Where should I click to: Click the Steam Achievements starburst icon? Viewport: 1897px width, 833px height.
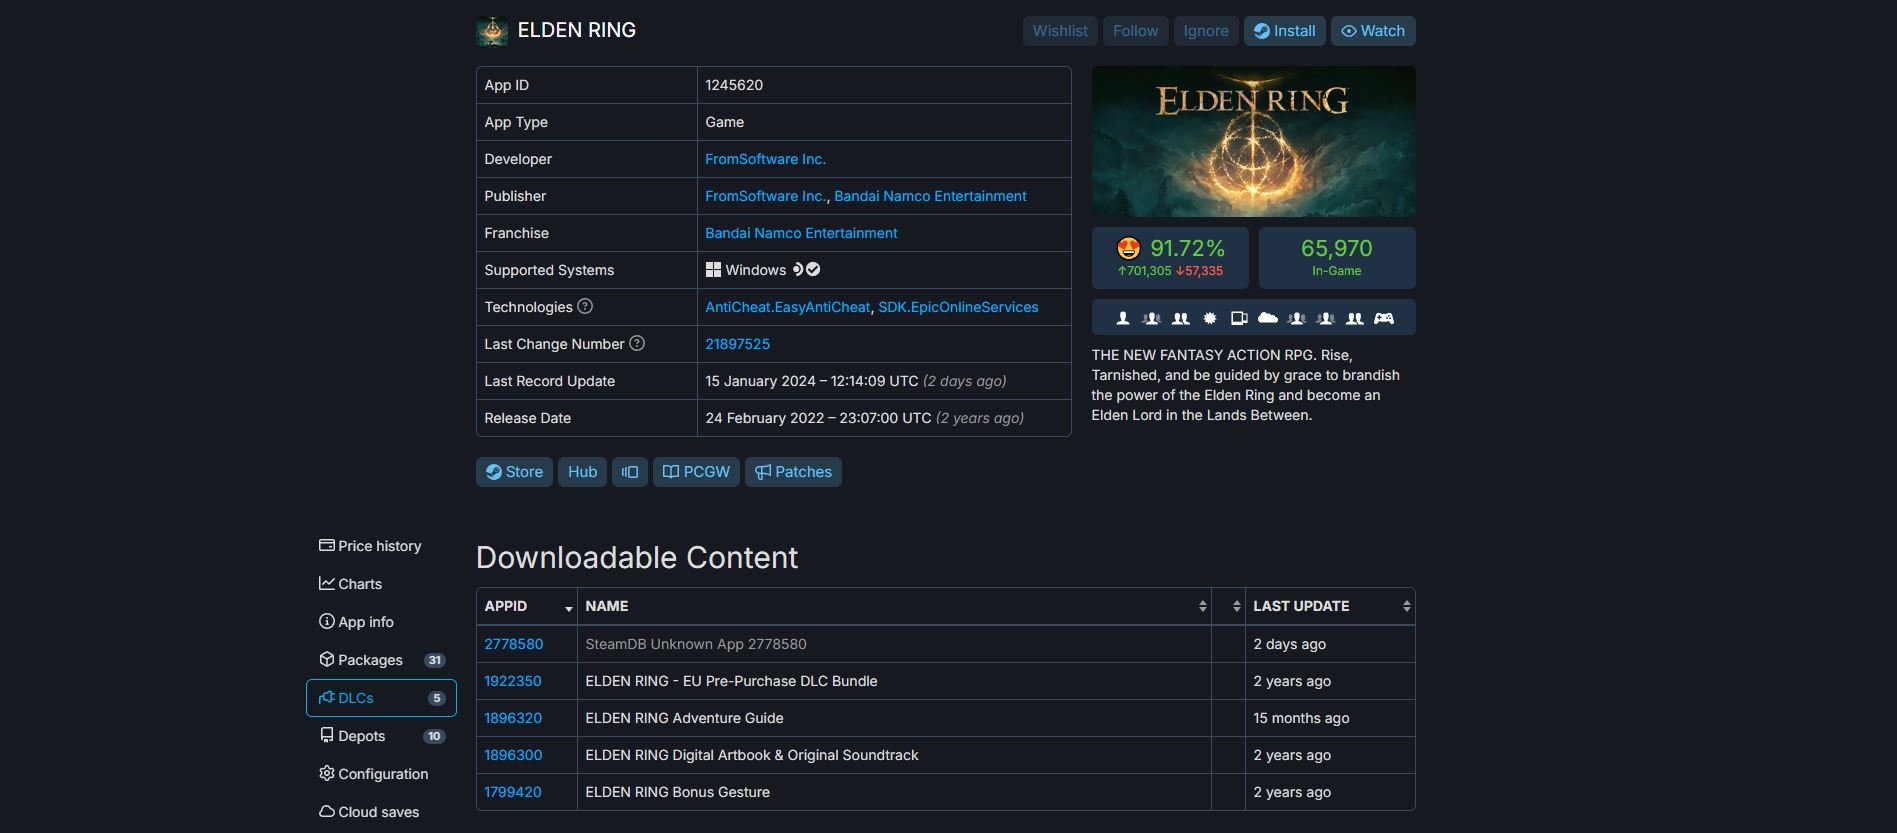[x=1210, y=318]
